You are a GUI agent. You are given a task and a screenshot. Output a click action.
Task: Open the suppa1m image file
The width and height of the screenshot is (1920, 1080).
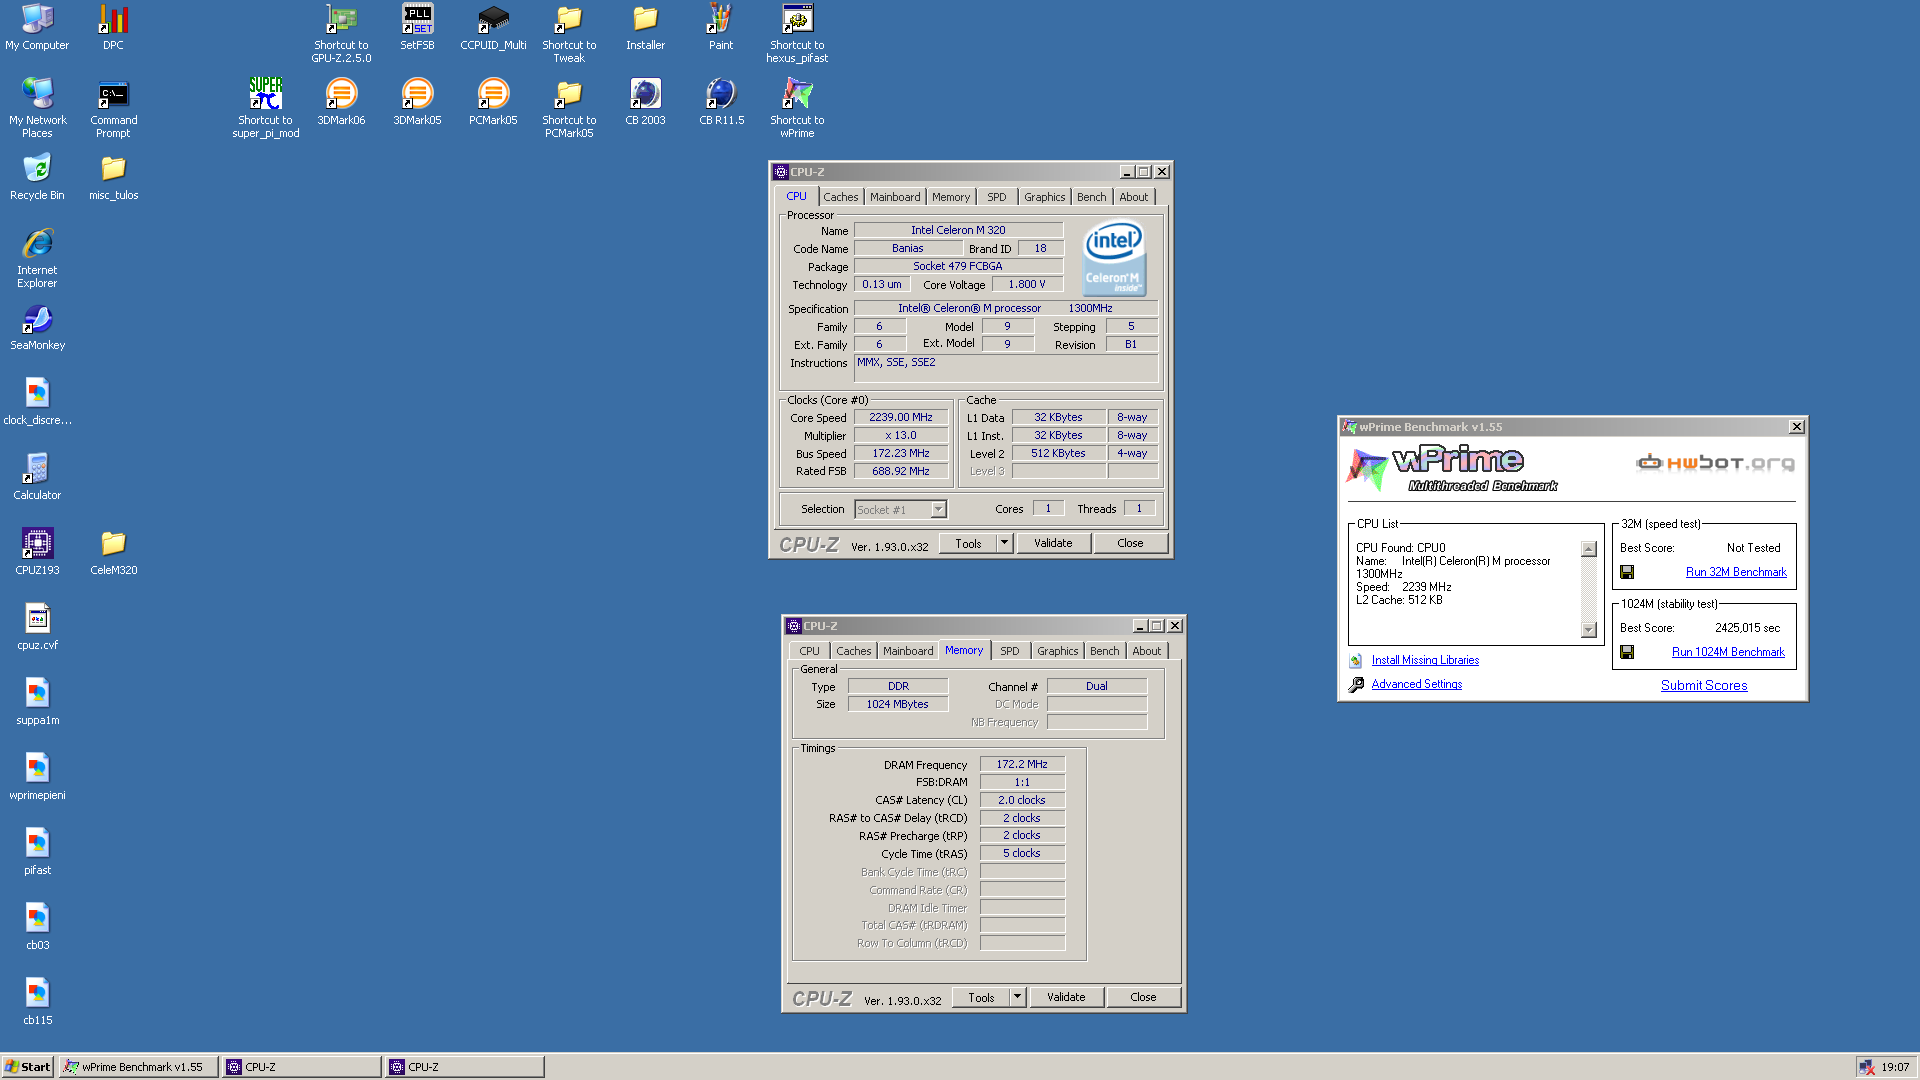click(37, 701)
